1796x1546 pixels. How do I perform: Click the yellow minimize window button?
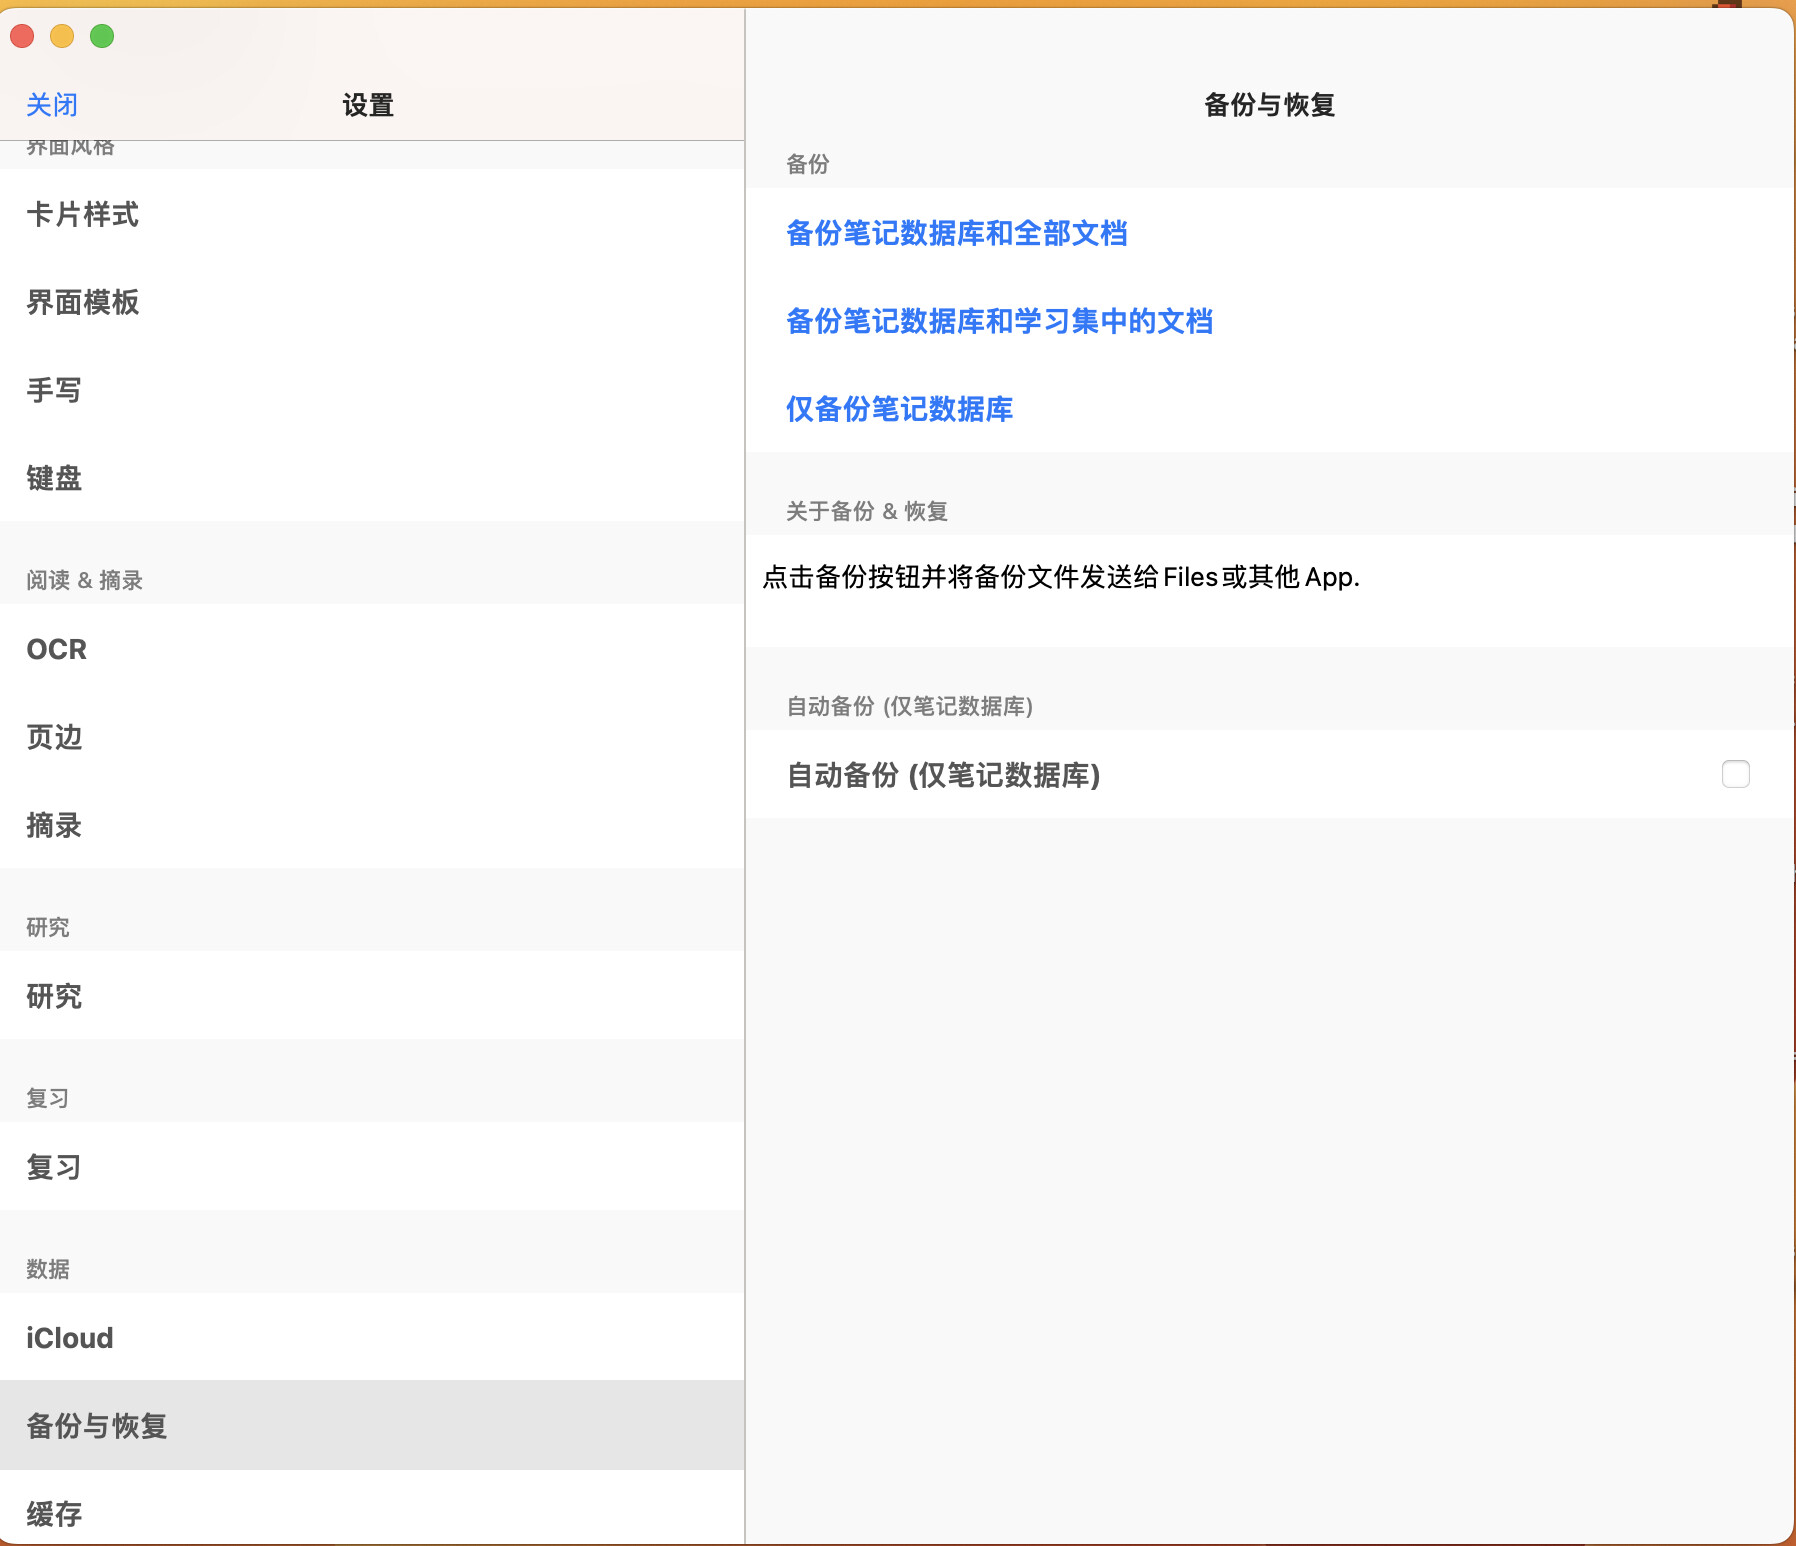pos(62,37)
